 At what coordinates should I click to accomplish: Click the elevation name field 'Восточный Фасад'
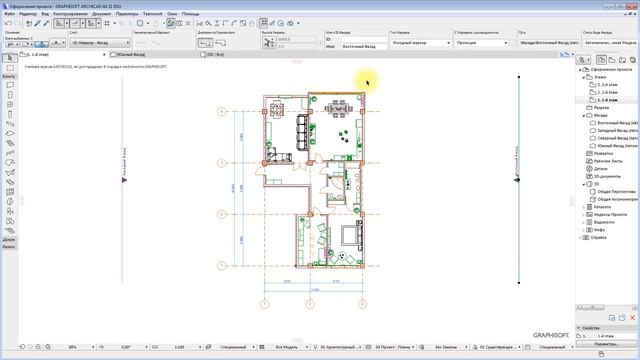pyautogui.click(x=364, y=47)
